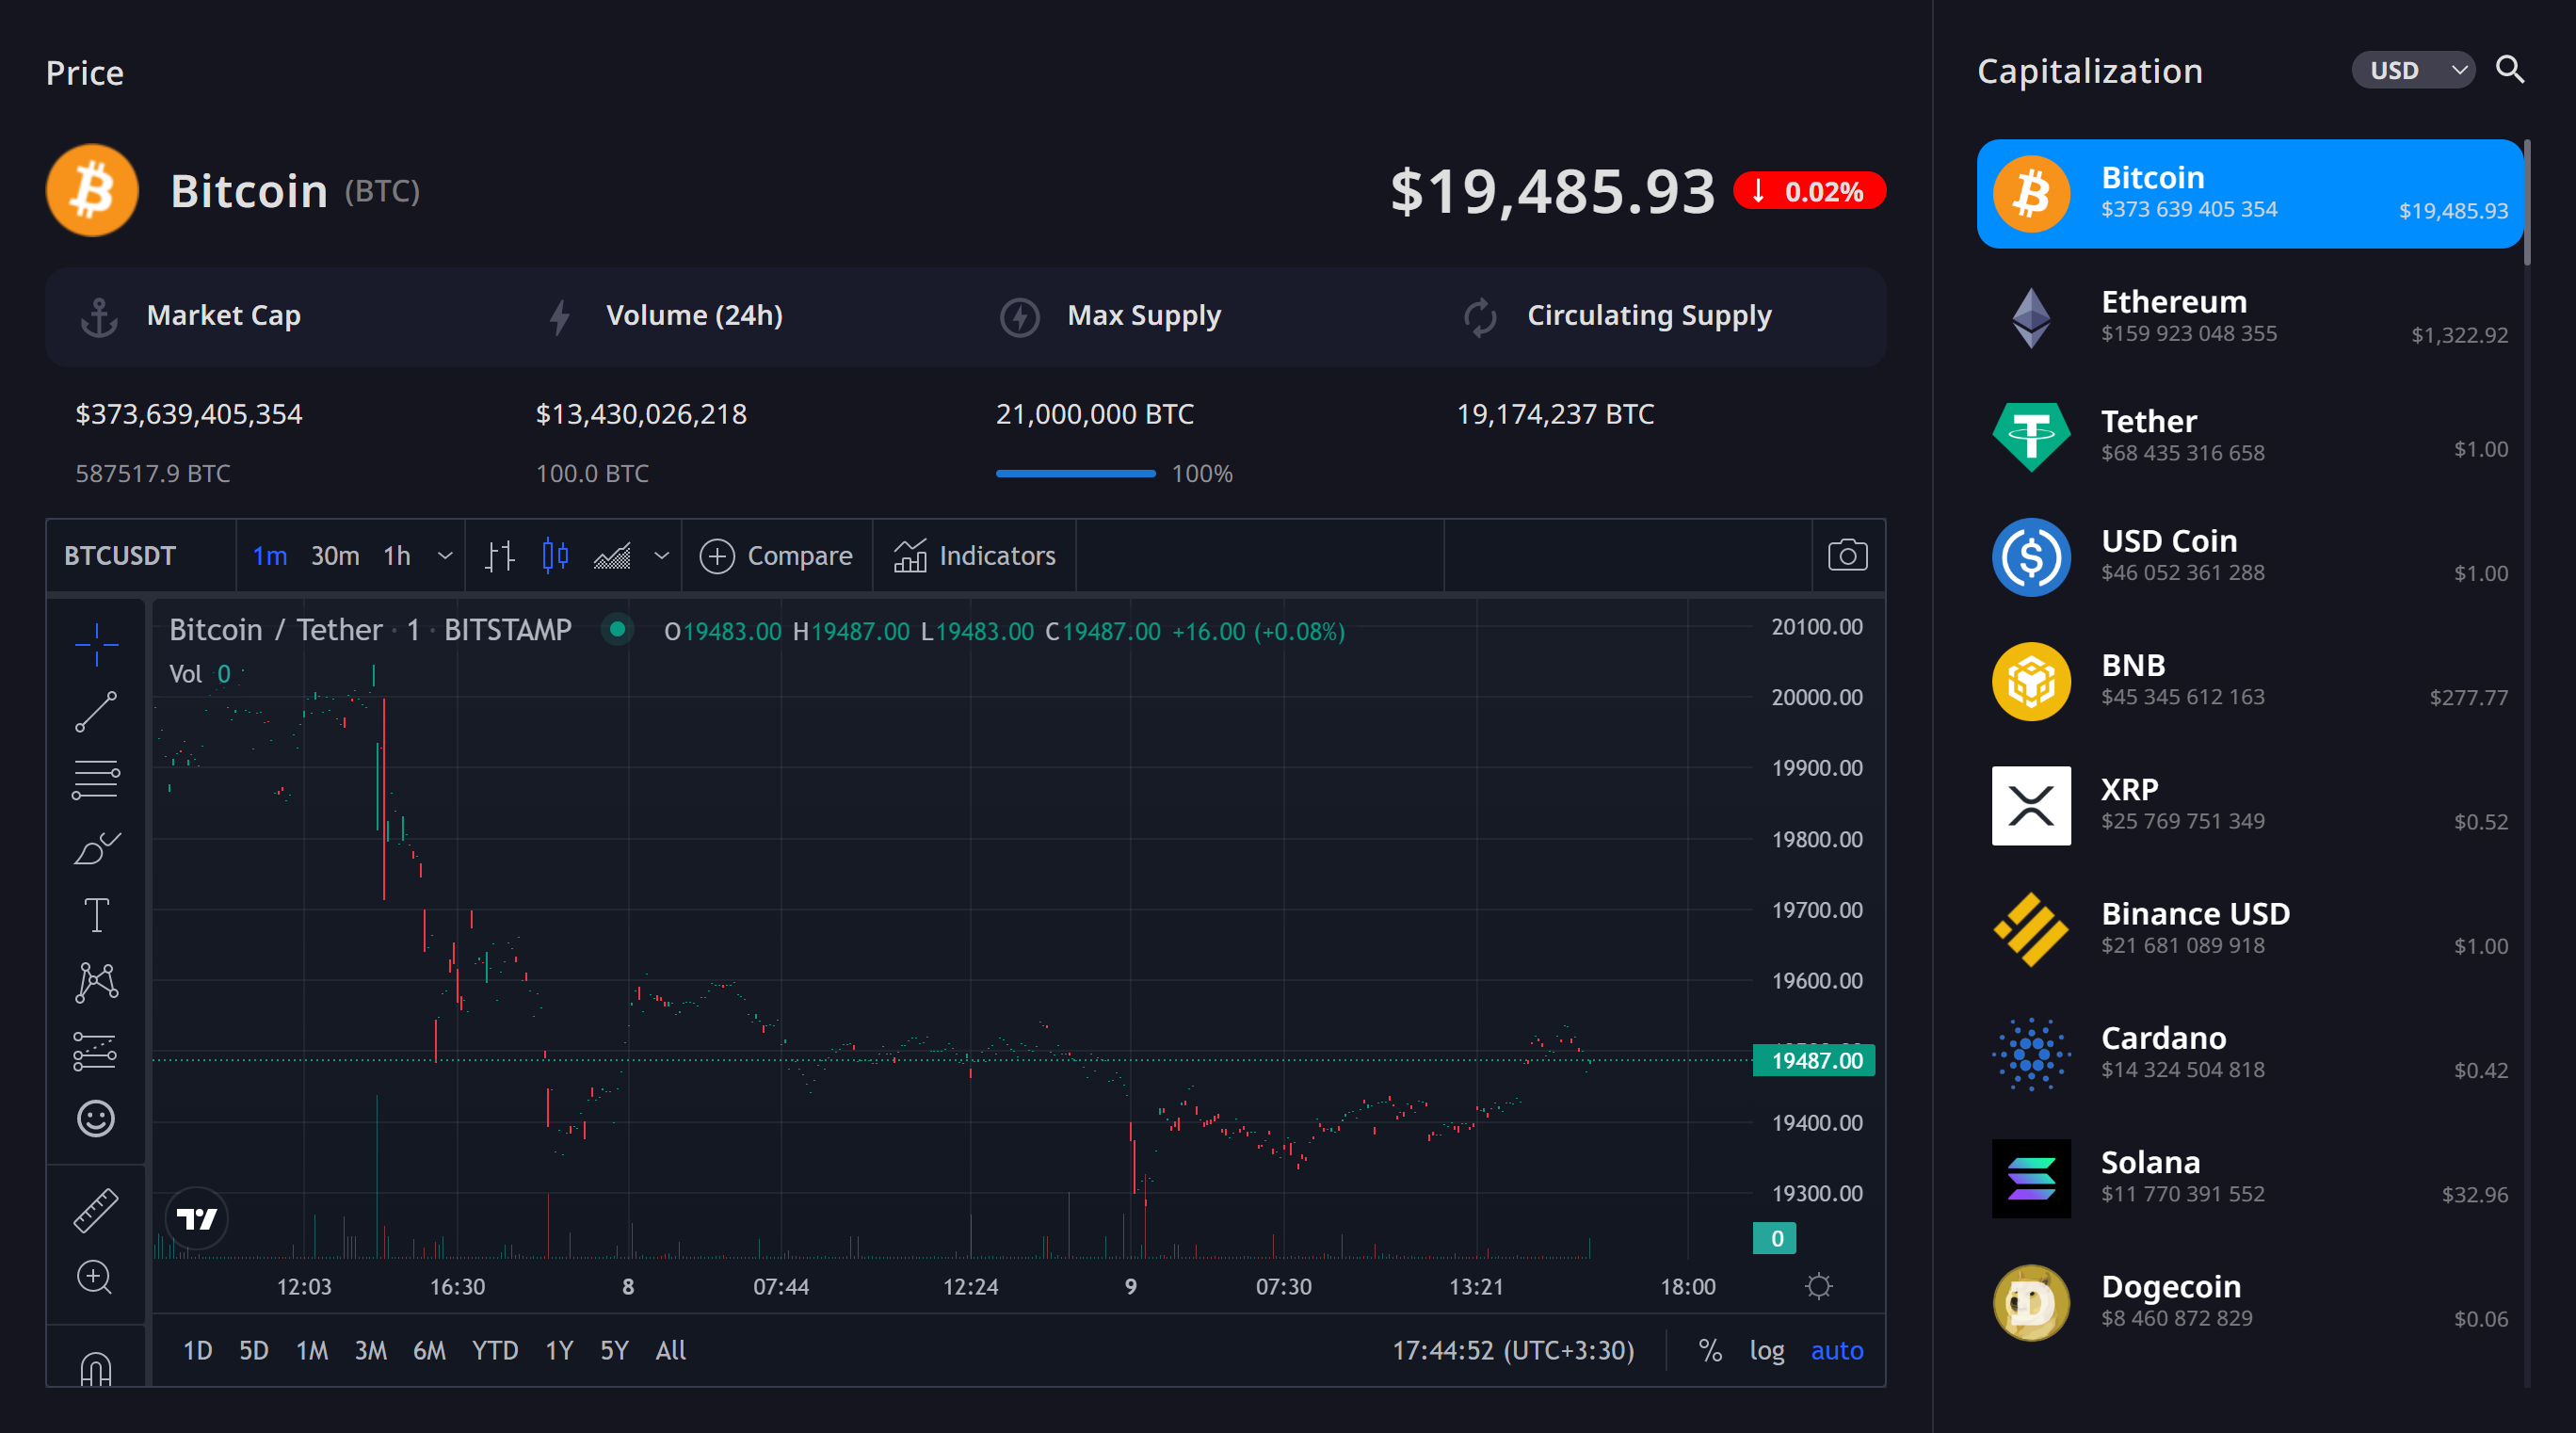
Task: Open the USD currency dropdown
Action: click(2413, 70)
